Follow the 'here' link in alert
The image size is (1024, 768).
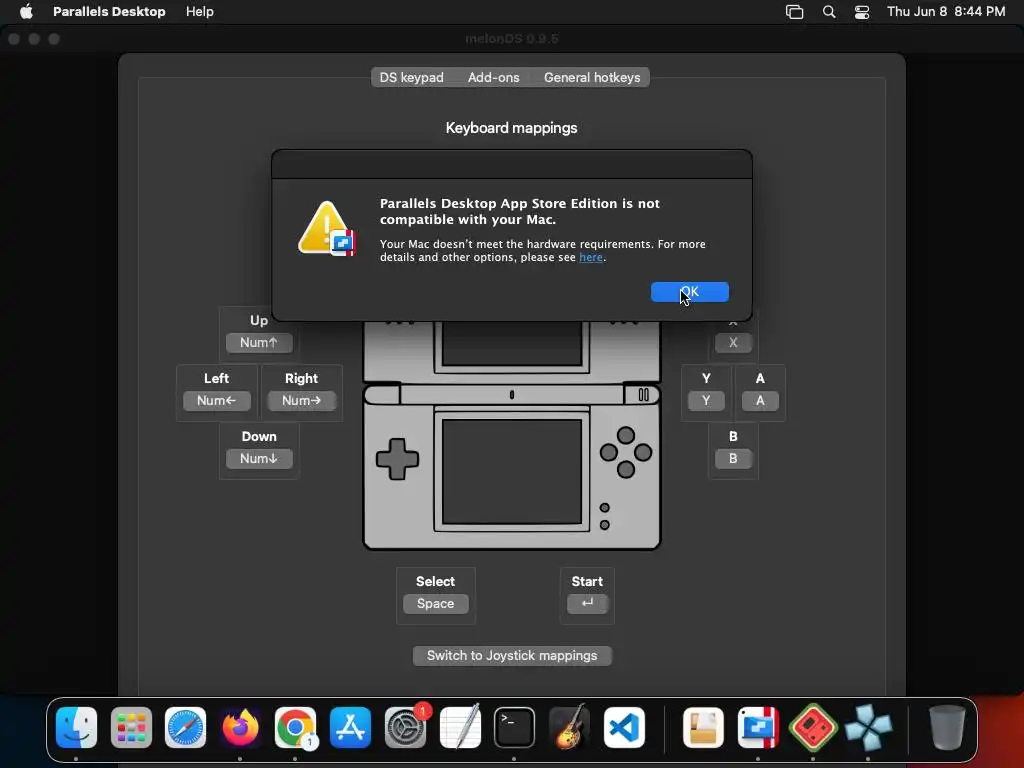click(x=590, y=257)
